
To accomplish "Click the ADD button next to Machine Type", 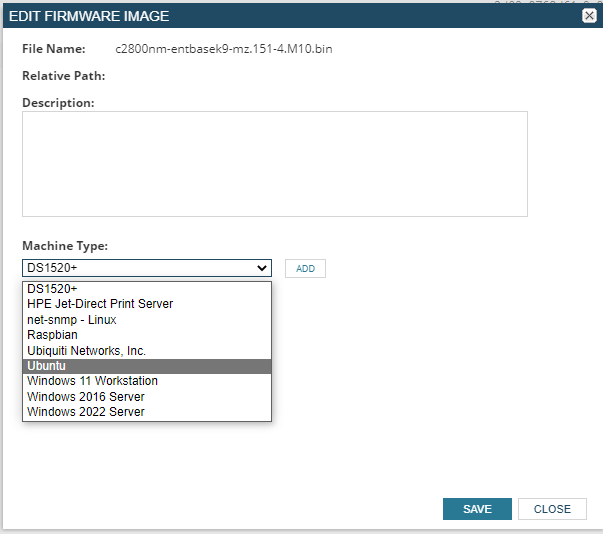I will coord(305,268).
